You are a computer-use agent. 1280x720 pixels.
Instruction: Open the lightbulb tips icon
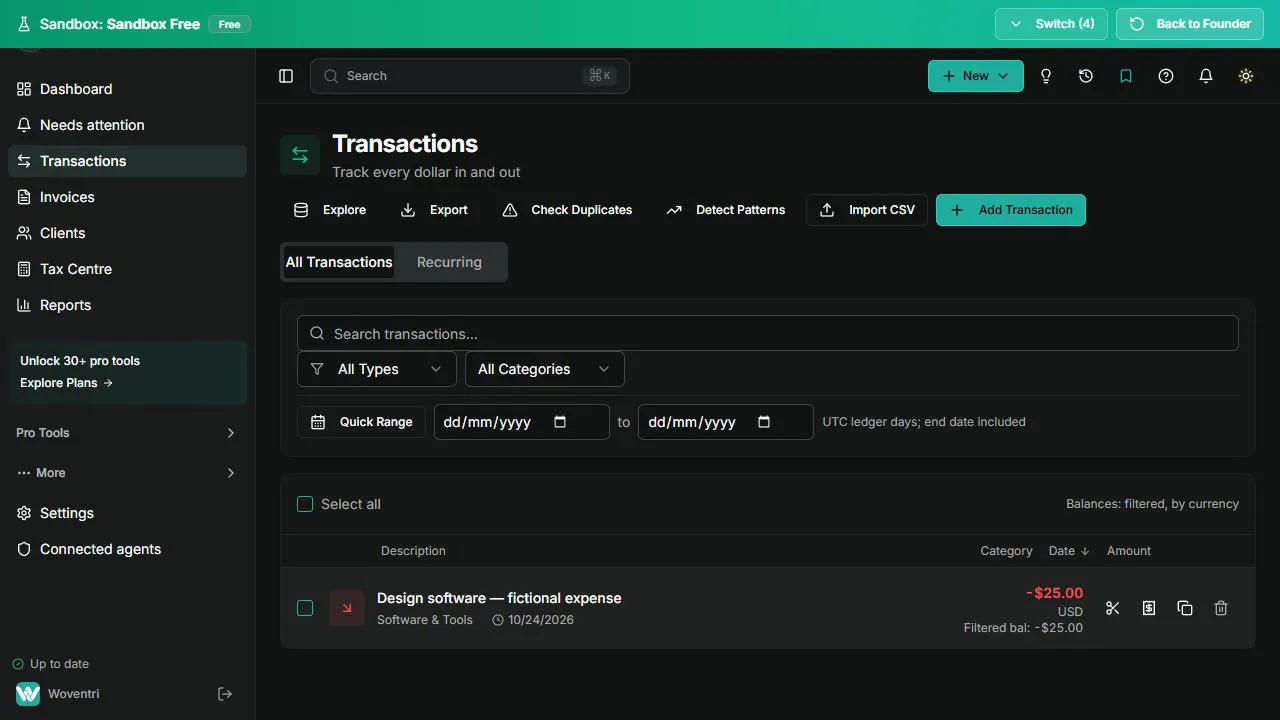[1046, 76]
